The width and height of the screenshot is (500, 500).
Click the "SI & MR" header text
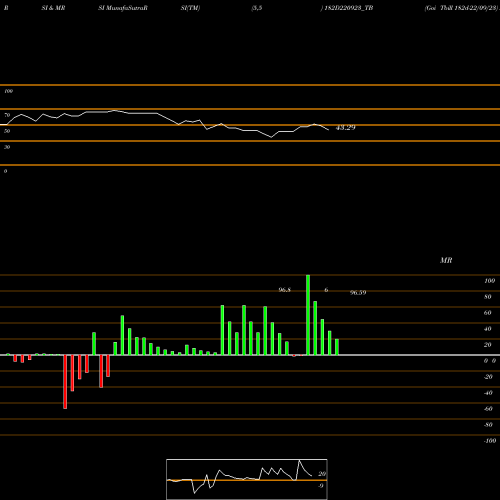pyautogui.click(x=53, y=8)
